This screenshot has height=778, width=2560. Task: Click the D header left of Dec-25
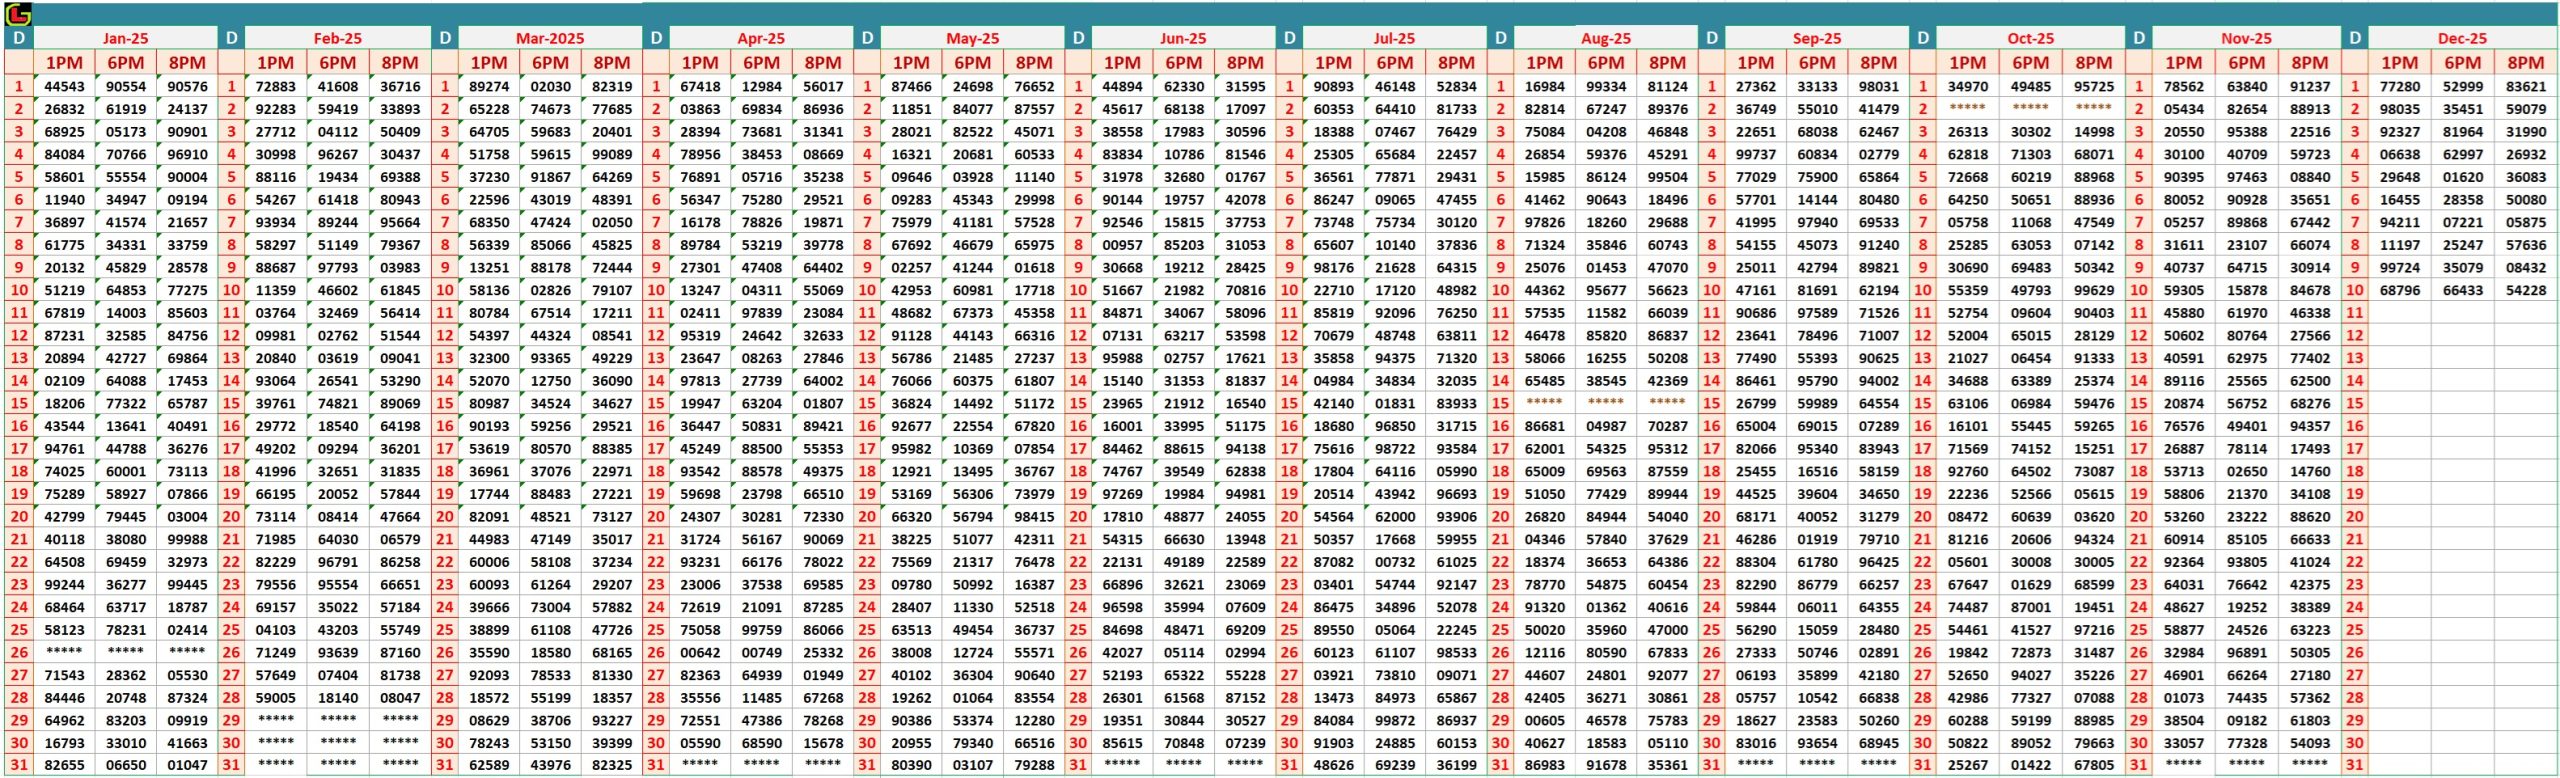click(2355, 38)
